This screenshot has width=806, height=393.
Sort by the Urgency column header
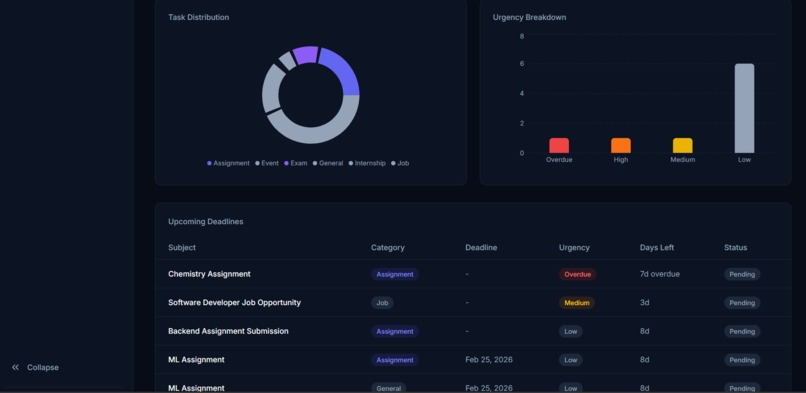pos(574,247)
